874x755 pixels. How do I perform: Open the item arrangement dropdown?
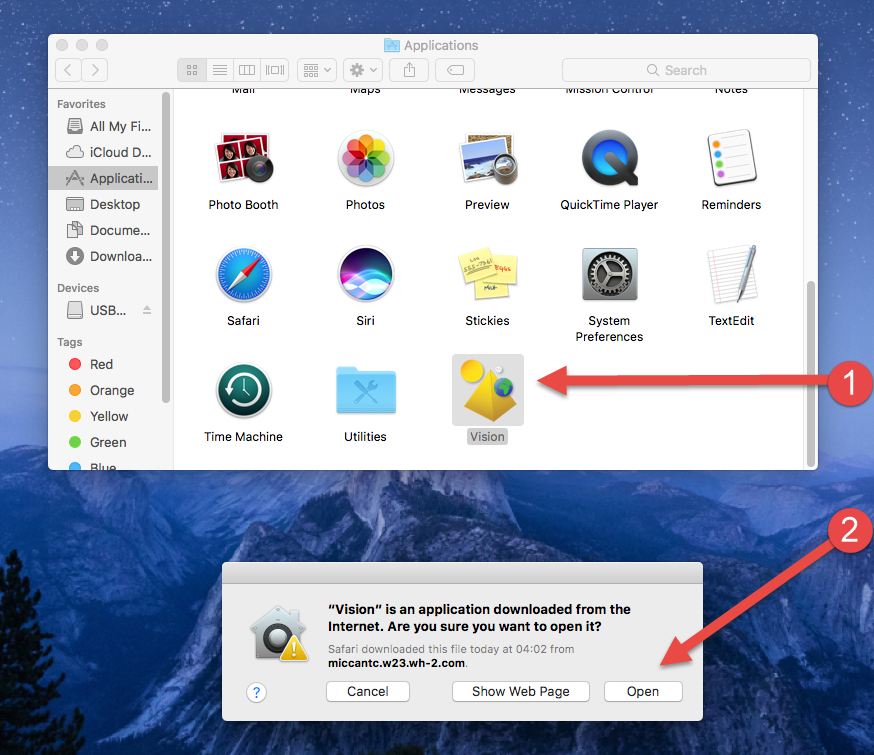click(x=317, y=70)
